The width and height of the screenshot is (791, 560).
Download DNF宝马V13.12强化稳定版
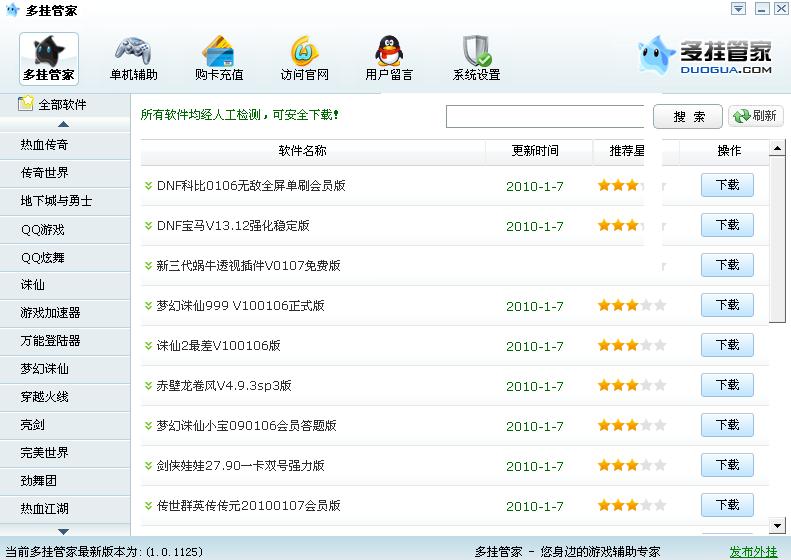[x=727, y=225]
